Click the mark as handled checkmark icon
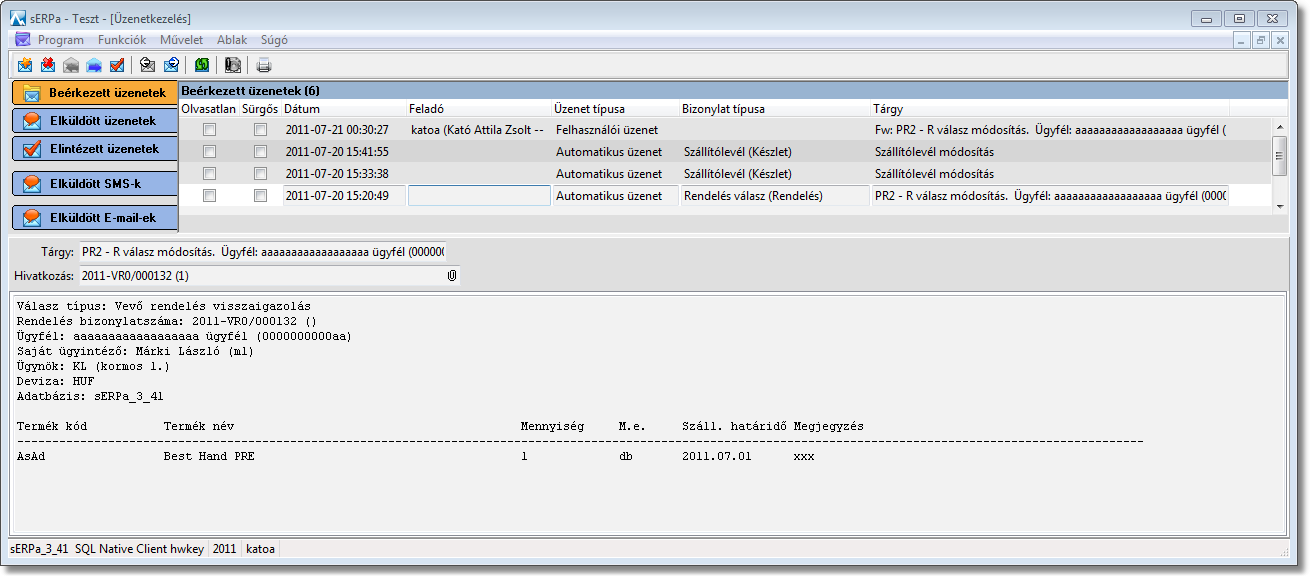Screen dimensions: 1310x578 point(117,66)
